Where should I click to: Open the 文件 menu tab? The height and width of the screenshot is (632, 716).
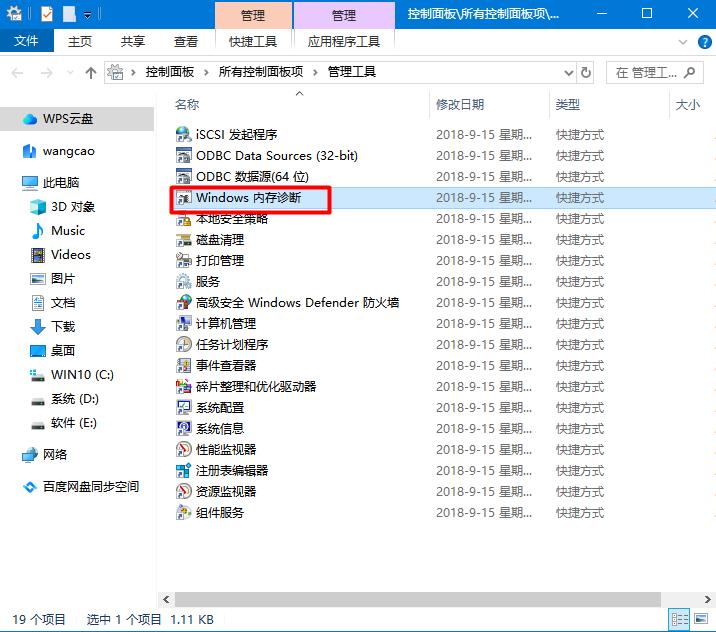pyautogui.click(x=27, y=41)
